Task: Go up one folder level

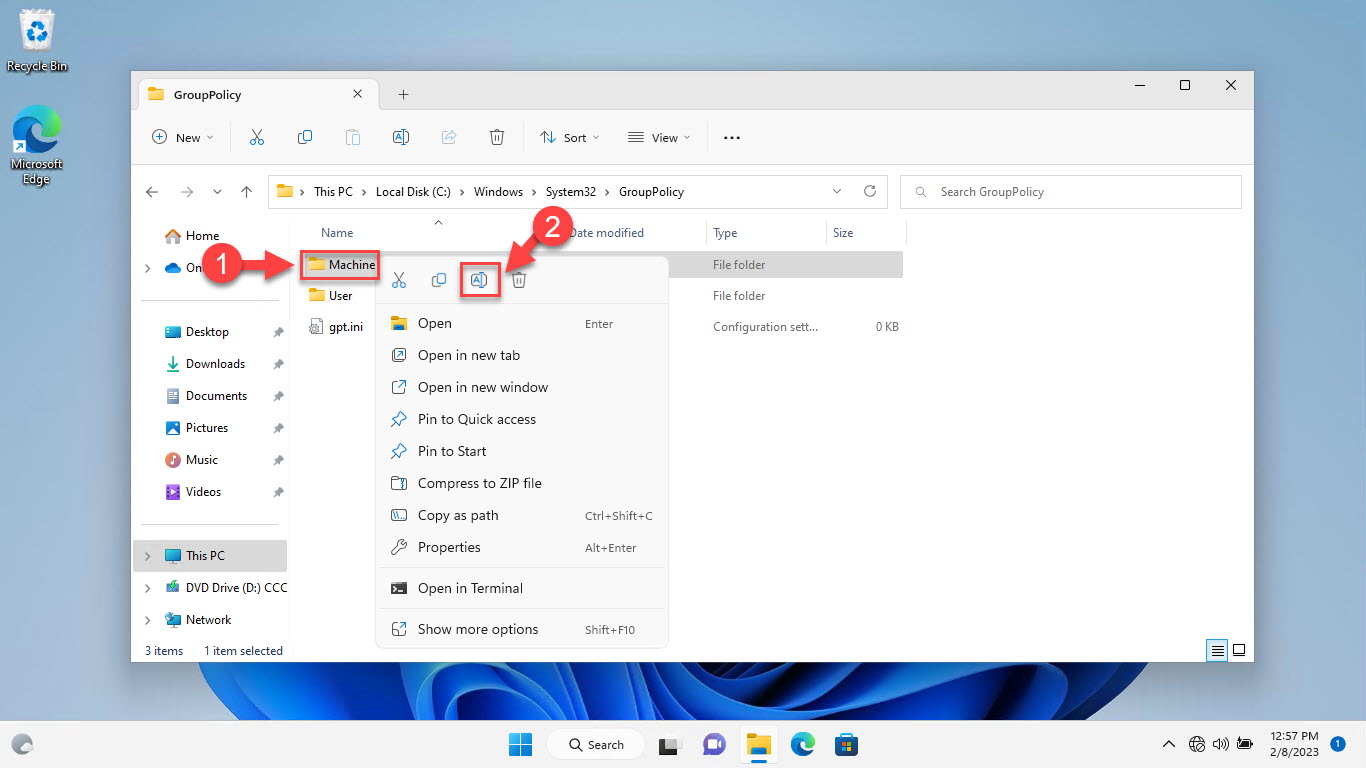Action: pos(247,192)
